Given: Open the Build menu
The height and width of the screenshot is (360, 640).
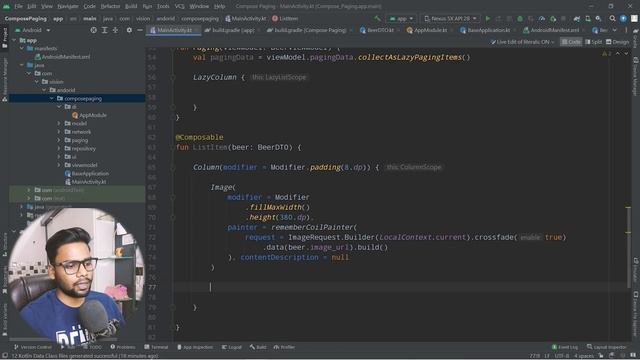Looking at the screenshot, I should (x=131, y=6).
